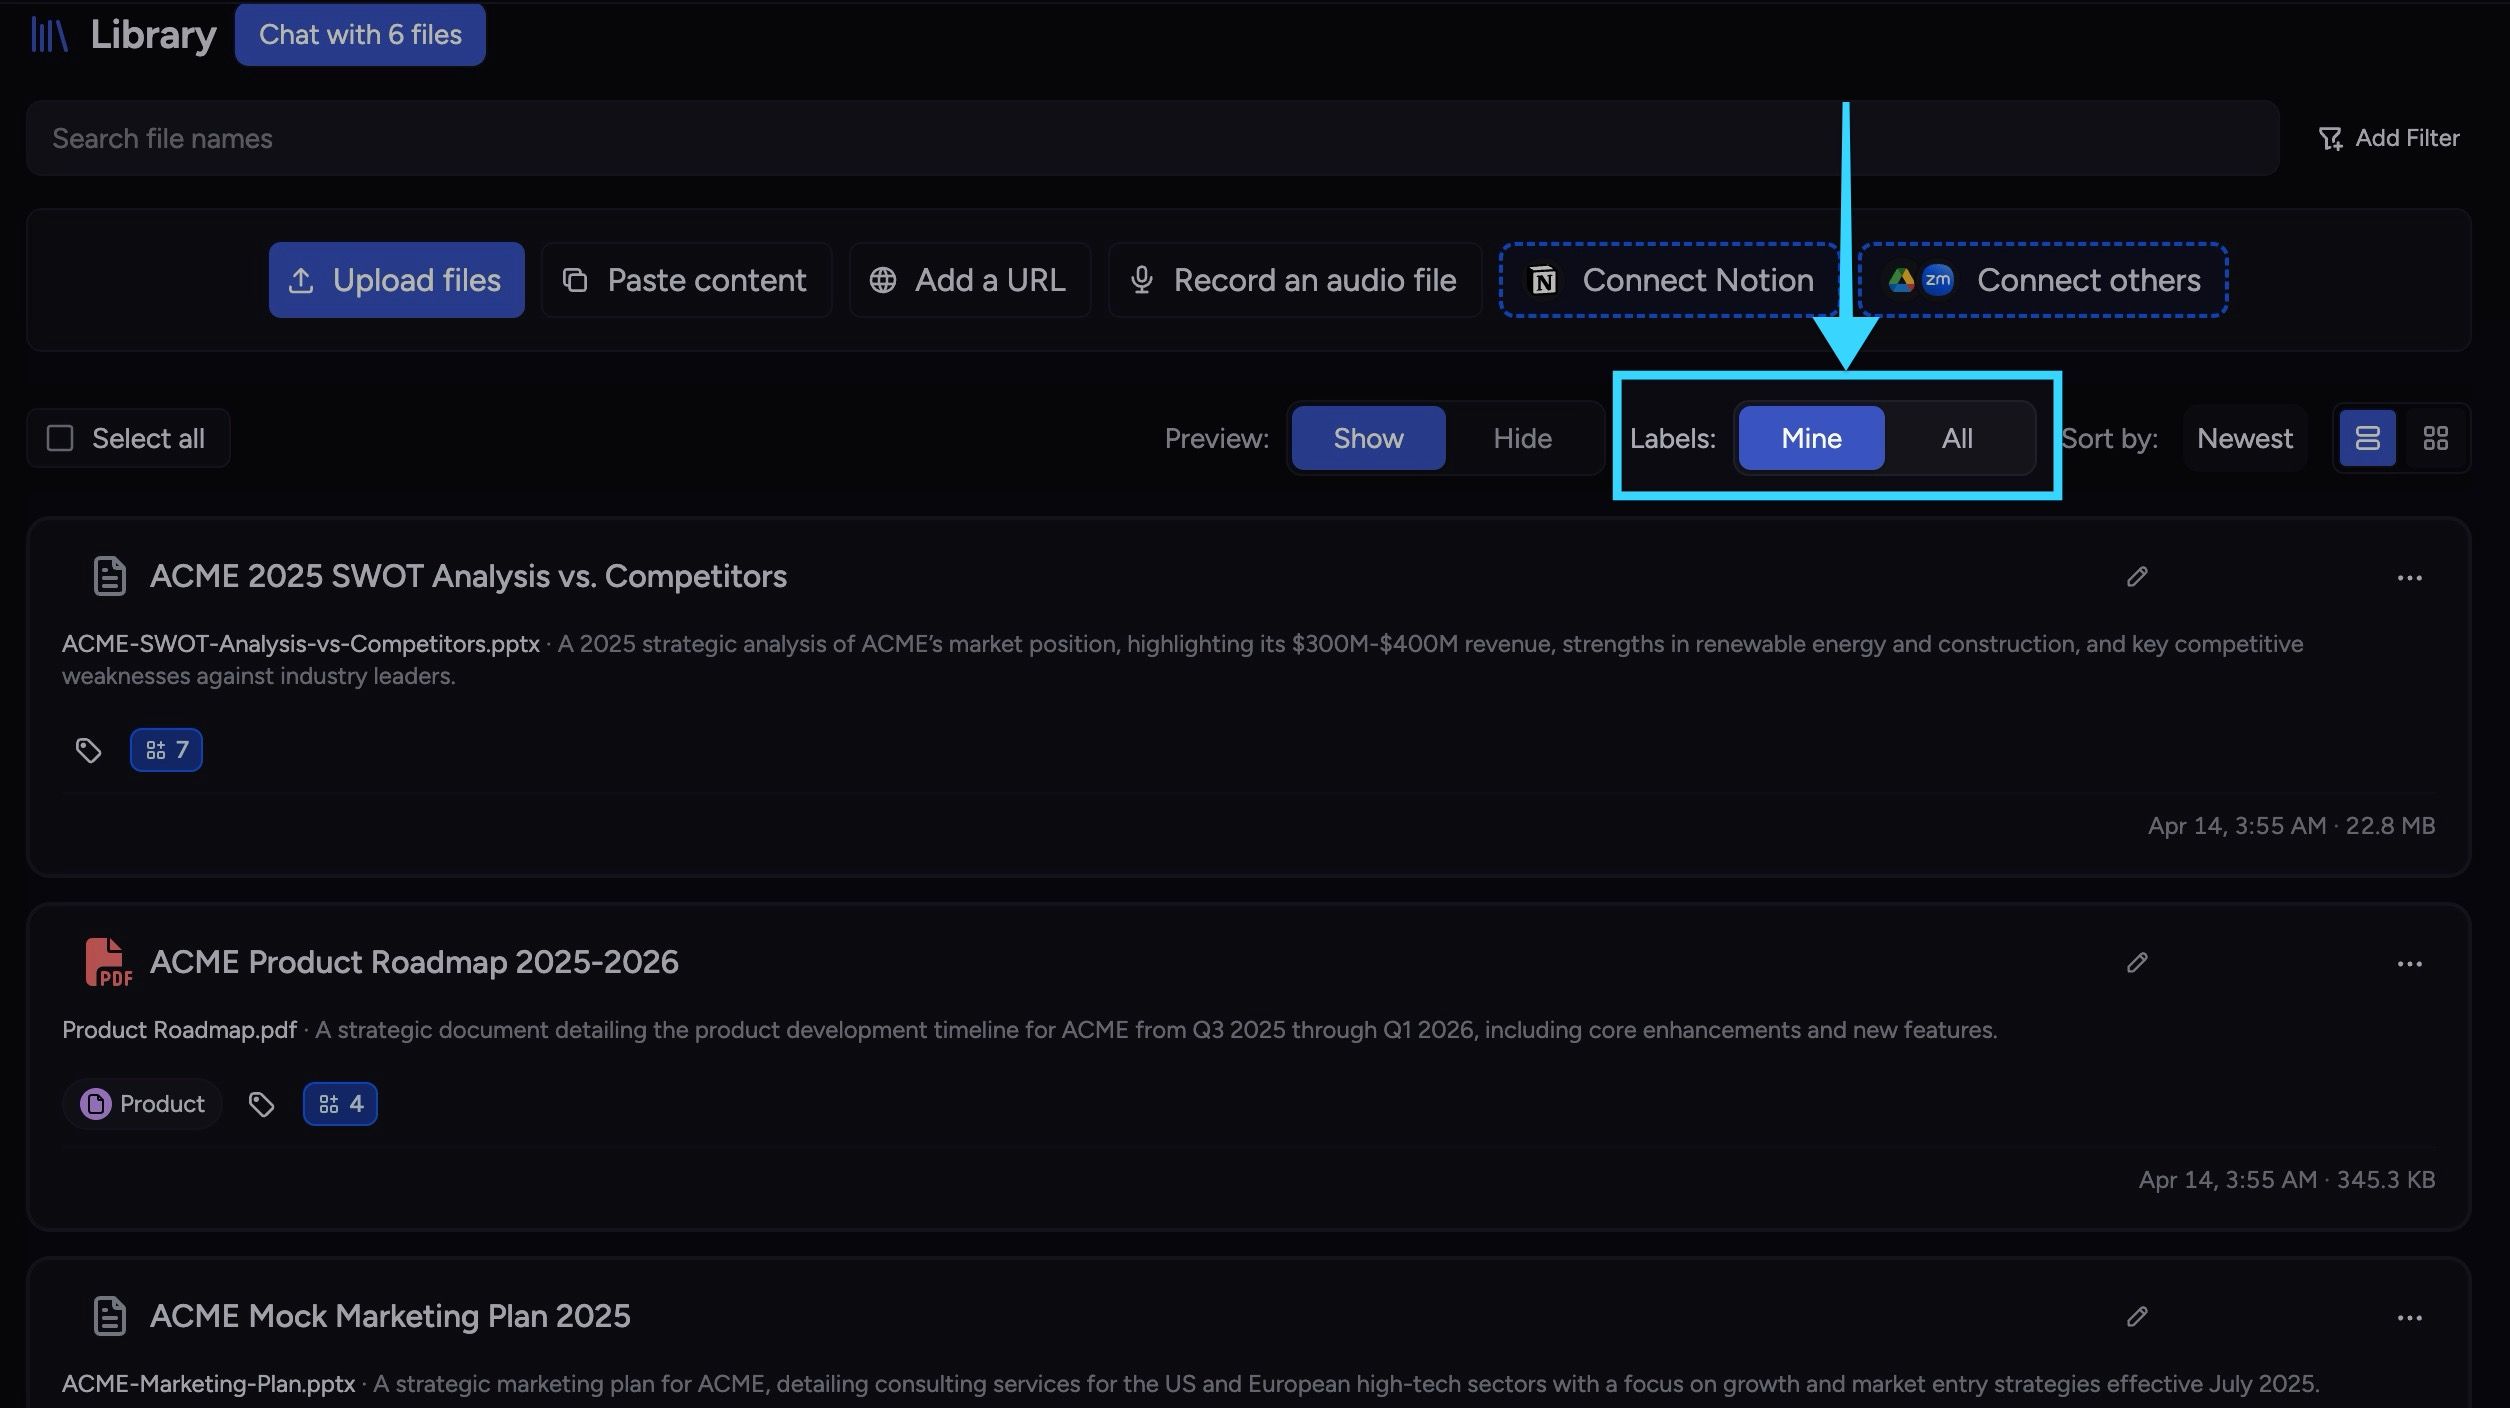Click the 7 badge on SWOT Analysis

click(x=166, y=750)
